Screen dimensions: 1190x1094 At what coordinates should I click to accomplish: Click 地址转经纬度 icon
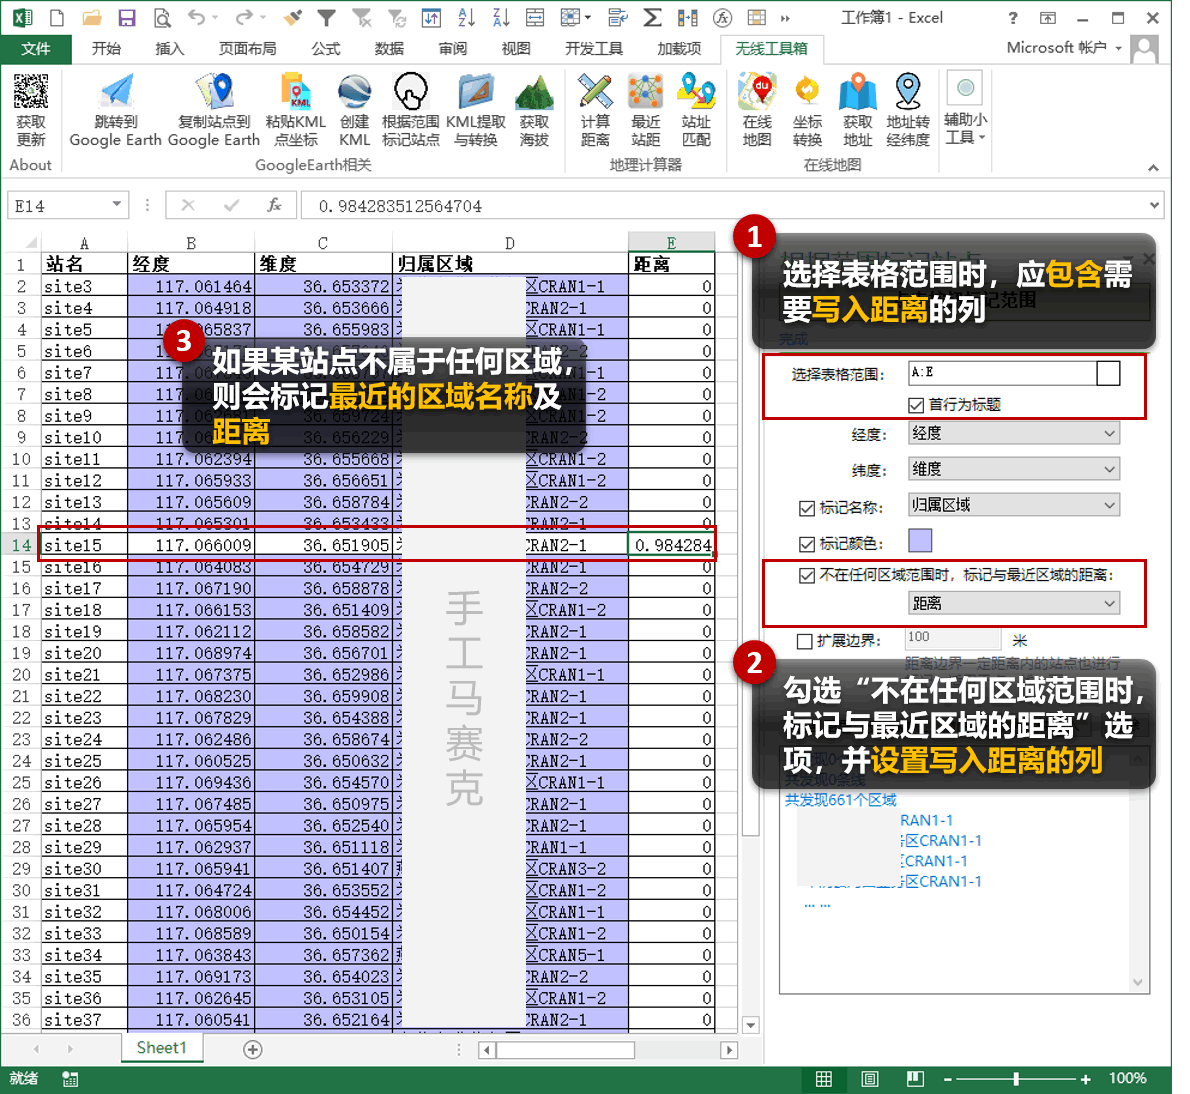908,91
